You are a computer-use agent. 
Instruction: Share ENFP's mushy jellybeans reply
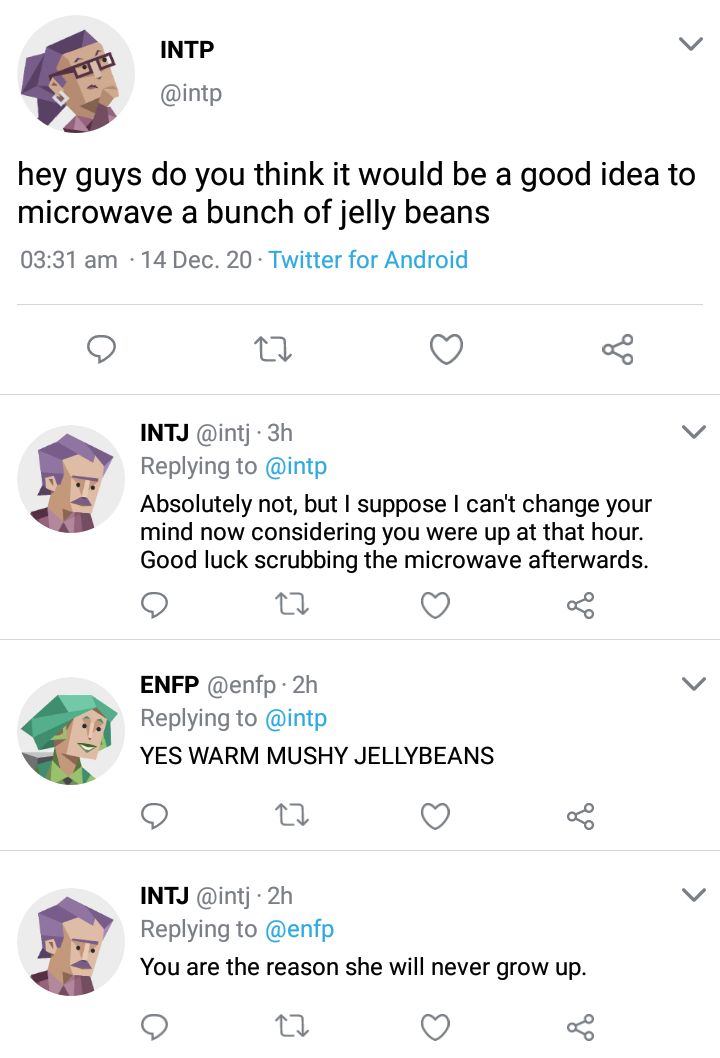[580, 817]
